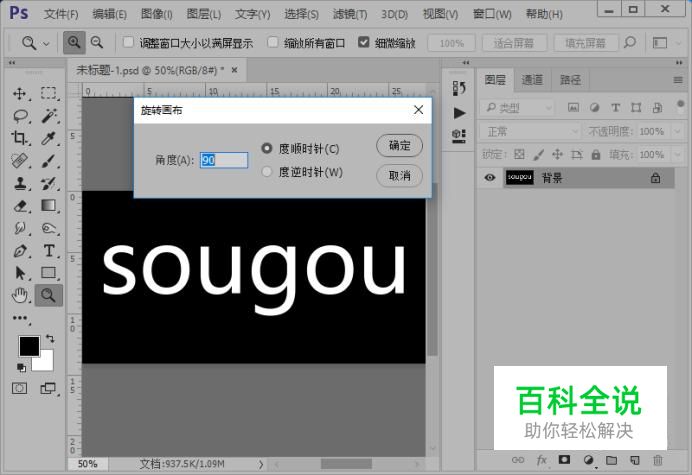Open the zoom tool preset dropdown
The image size is (692, 475).
click(46, 43)
